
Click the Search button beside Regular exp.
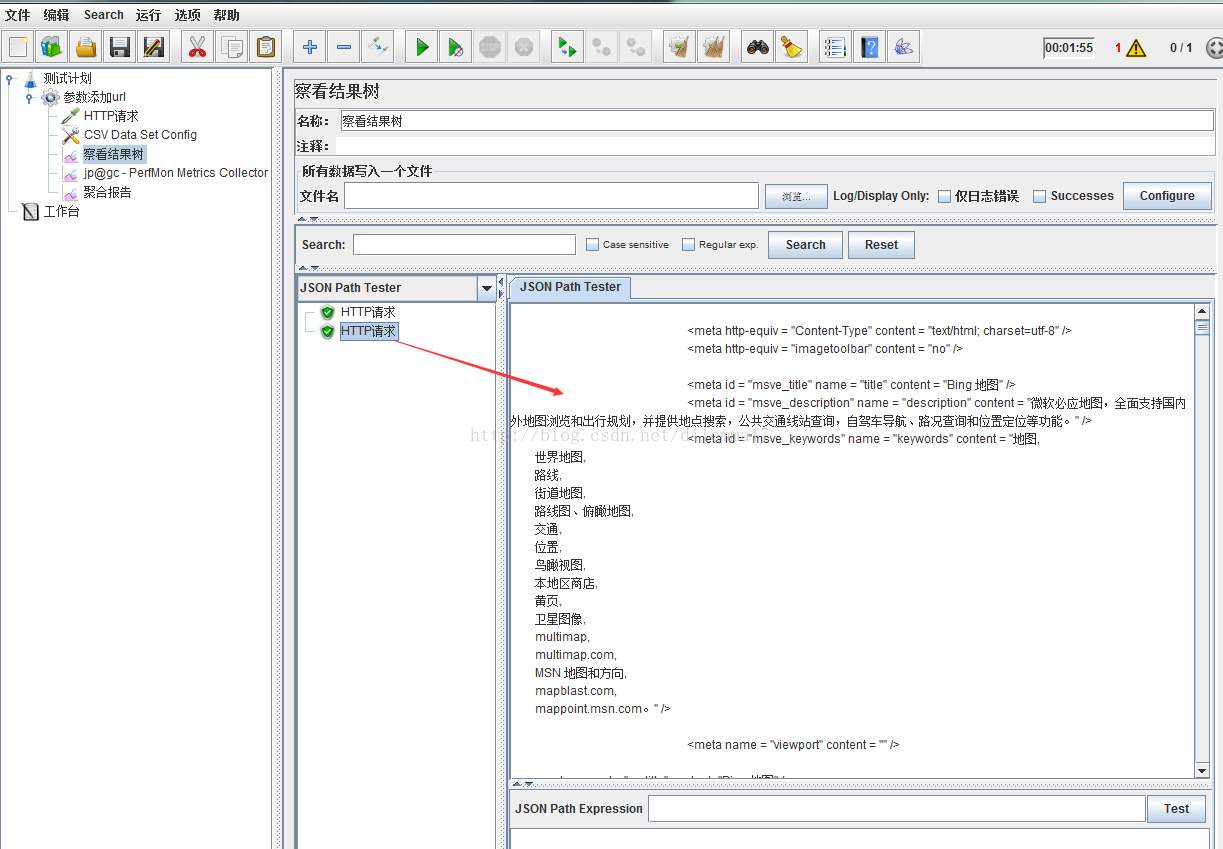click(x=805, y=245)
